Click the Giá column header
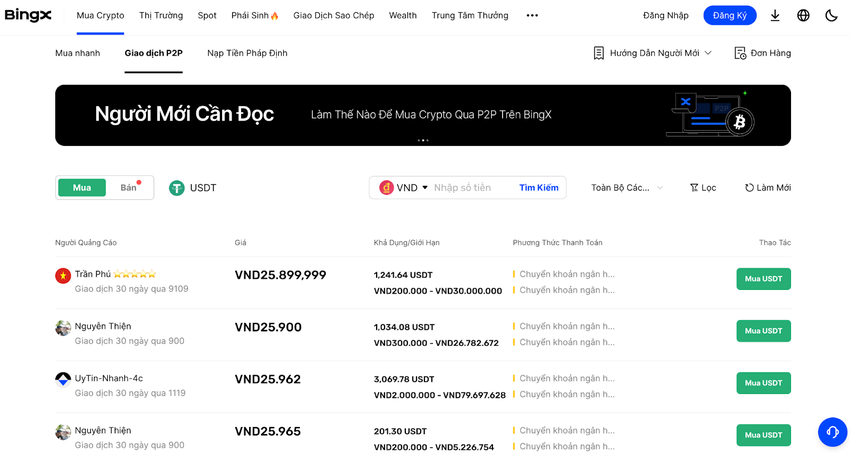 click(240, 243)
